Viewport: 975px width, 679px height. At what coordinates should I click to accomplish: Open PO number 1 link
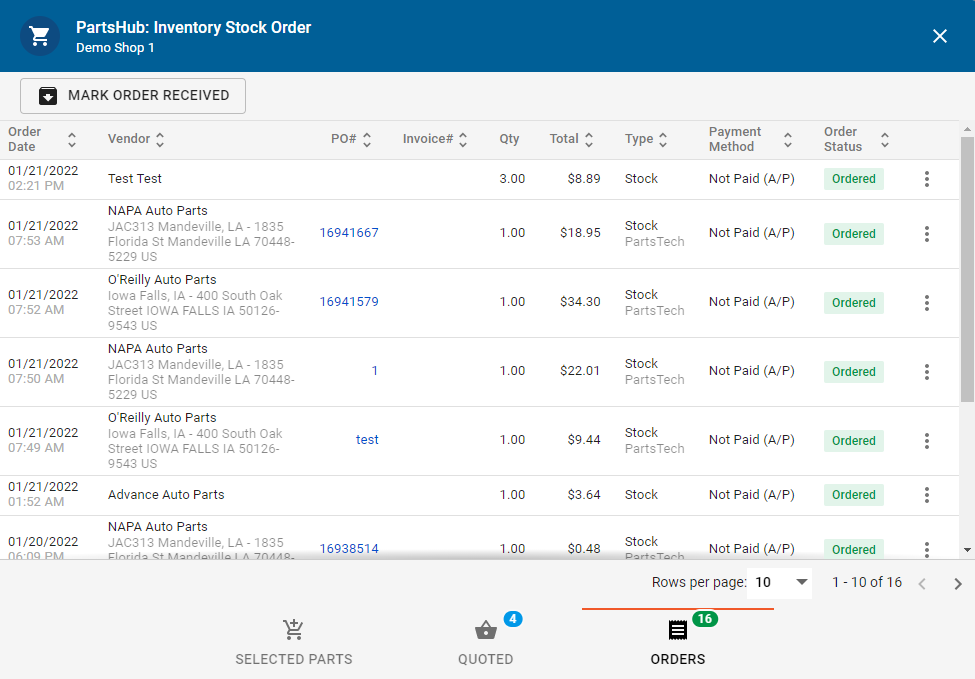(x=375, y=371)
